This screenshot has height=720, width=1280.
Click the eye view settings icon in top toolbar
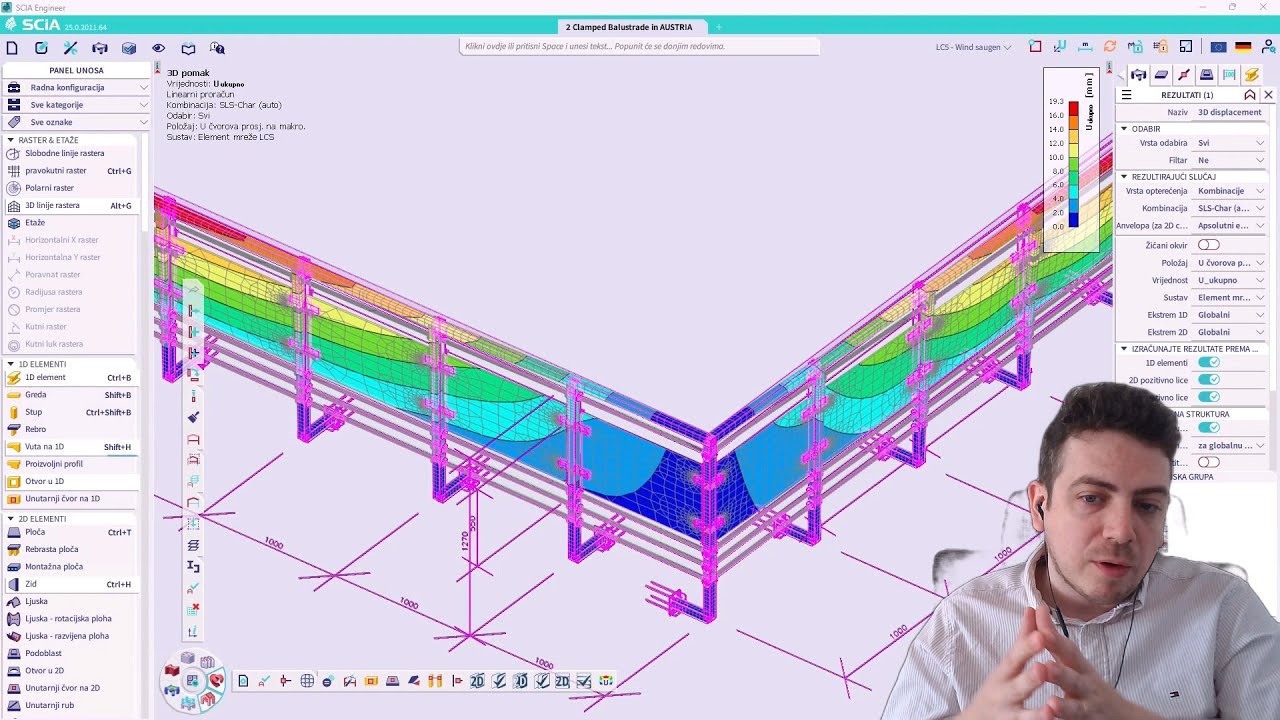158,48
